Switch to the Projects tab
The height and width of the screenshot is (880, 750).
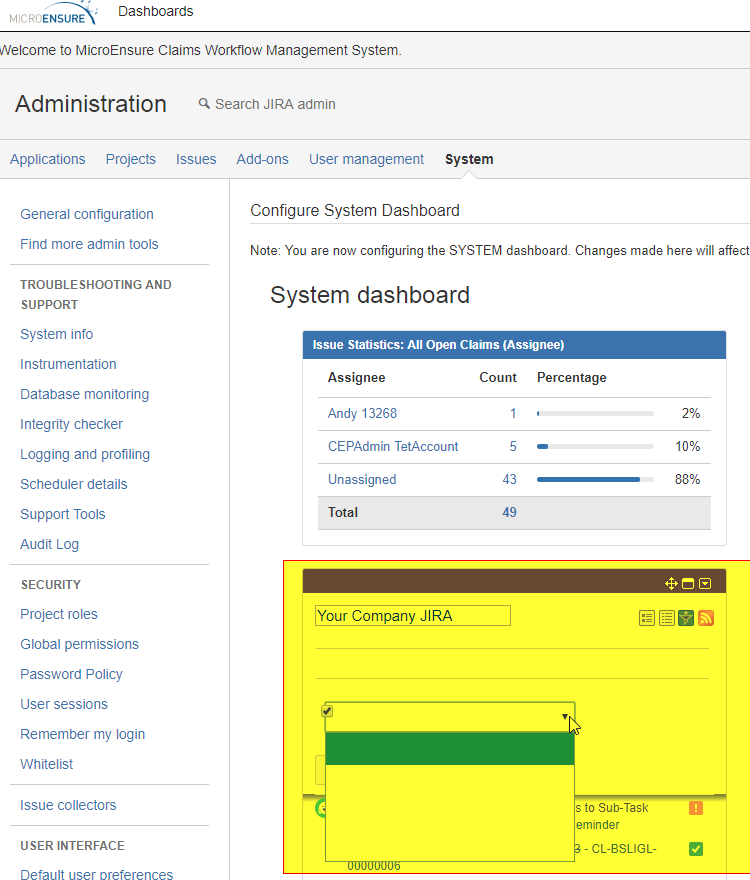(x=131, y=159)
